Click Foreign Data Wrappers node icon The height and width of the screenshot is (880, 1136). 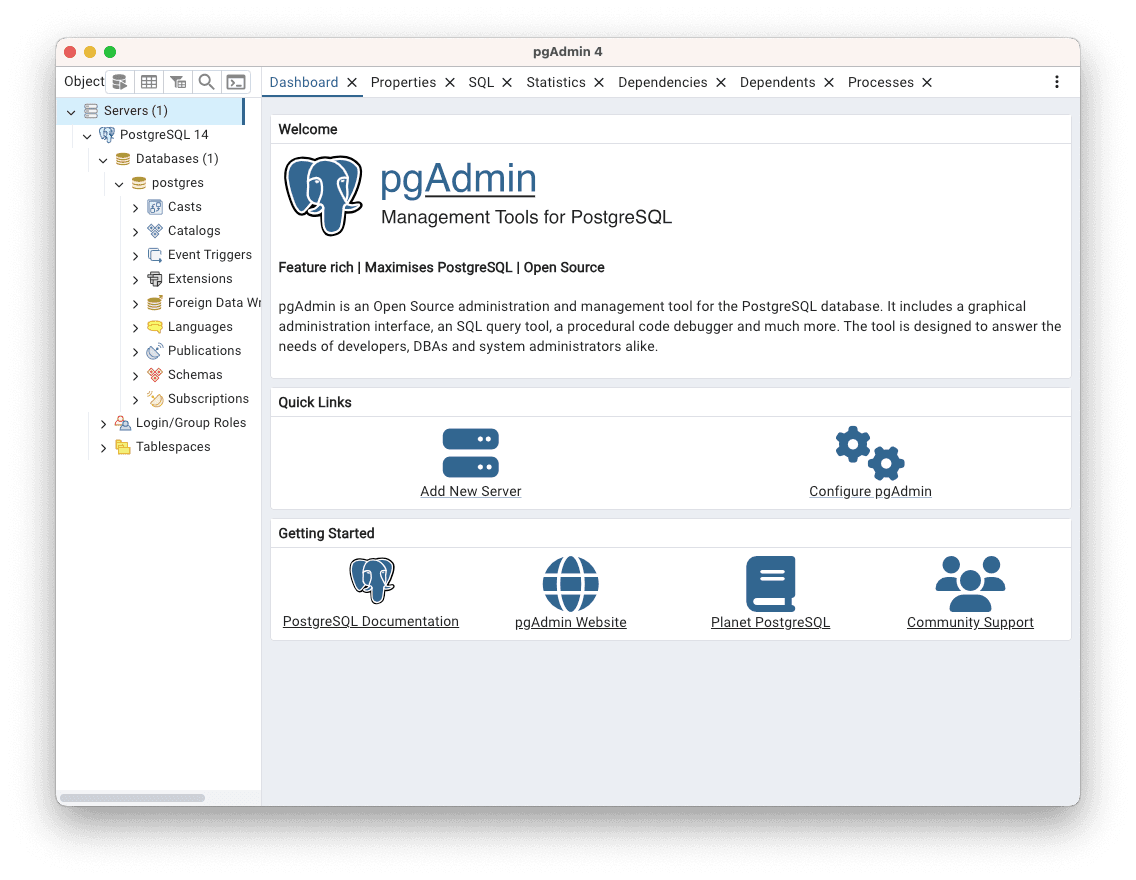(155, 303)
